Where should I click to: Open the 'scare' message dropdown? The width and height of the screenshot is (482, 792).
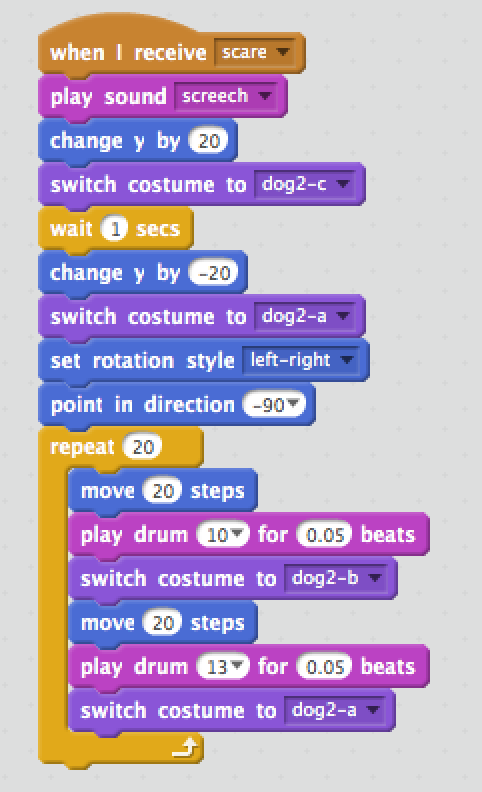point(255,52)
